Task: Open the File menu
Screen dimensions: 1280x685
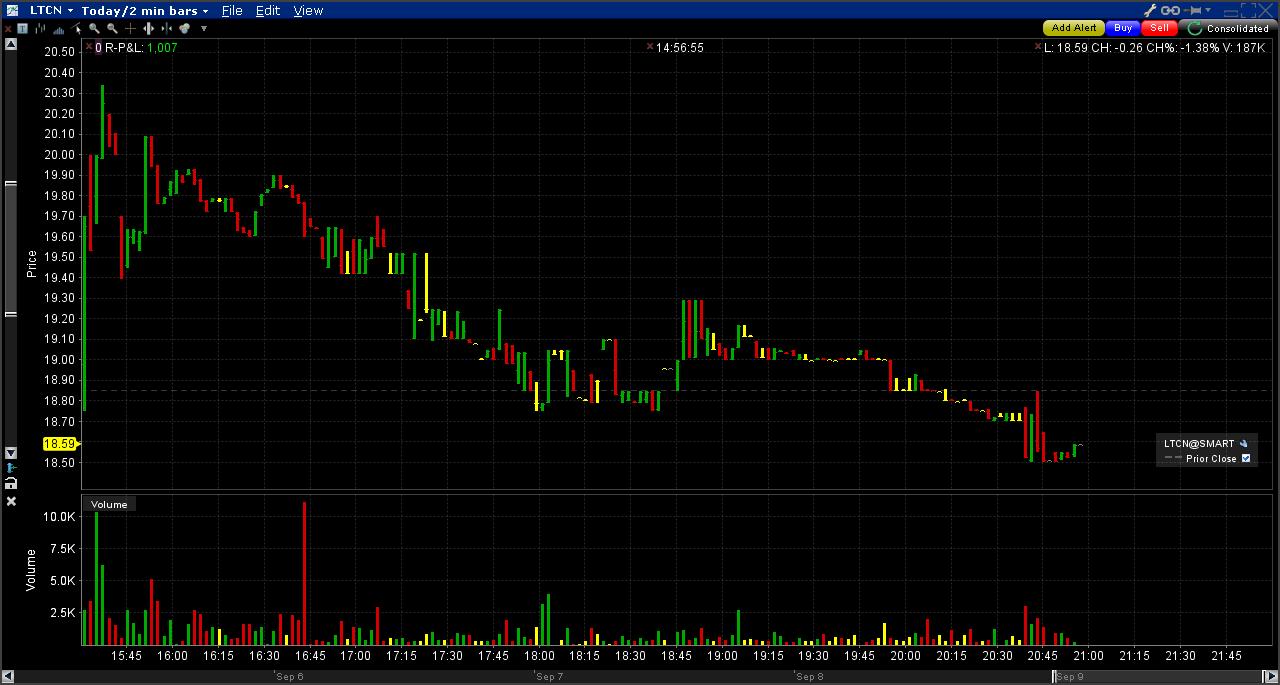Action: tap(232, 11)
